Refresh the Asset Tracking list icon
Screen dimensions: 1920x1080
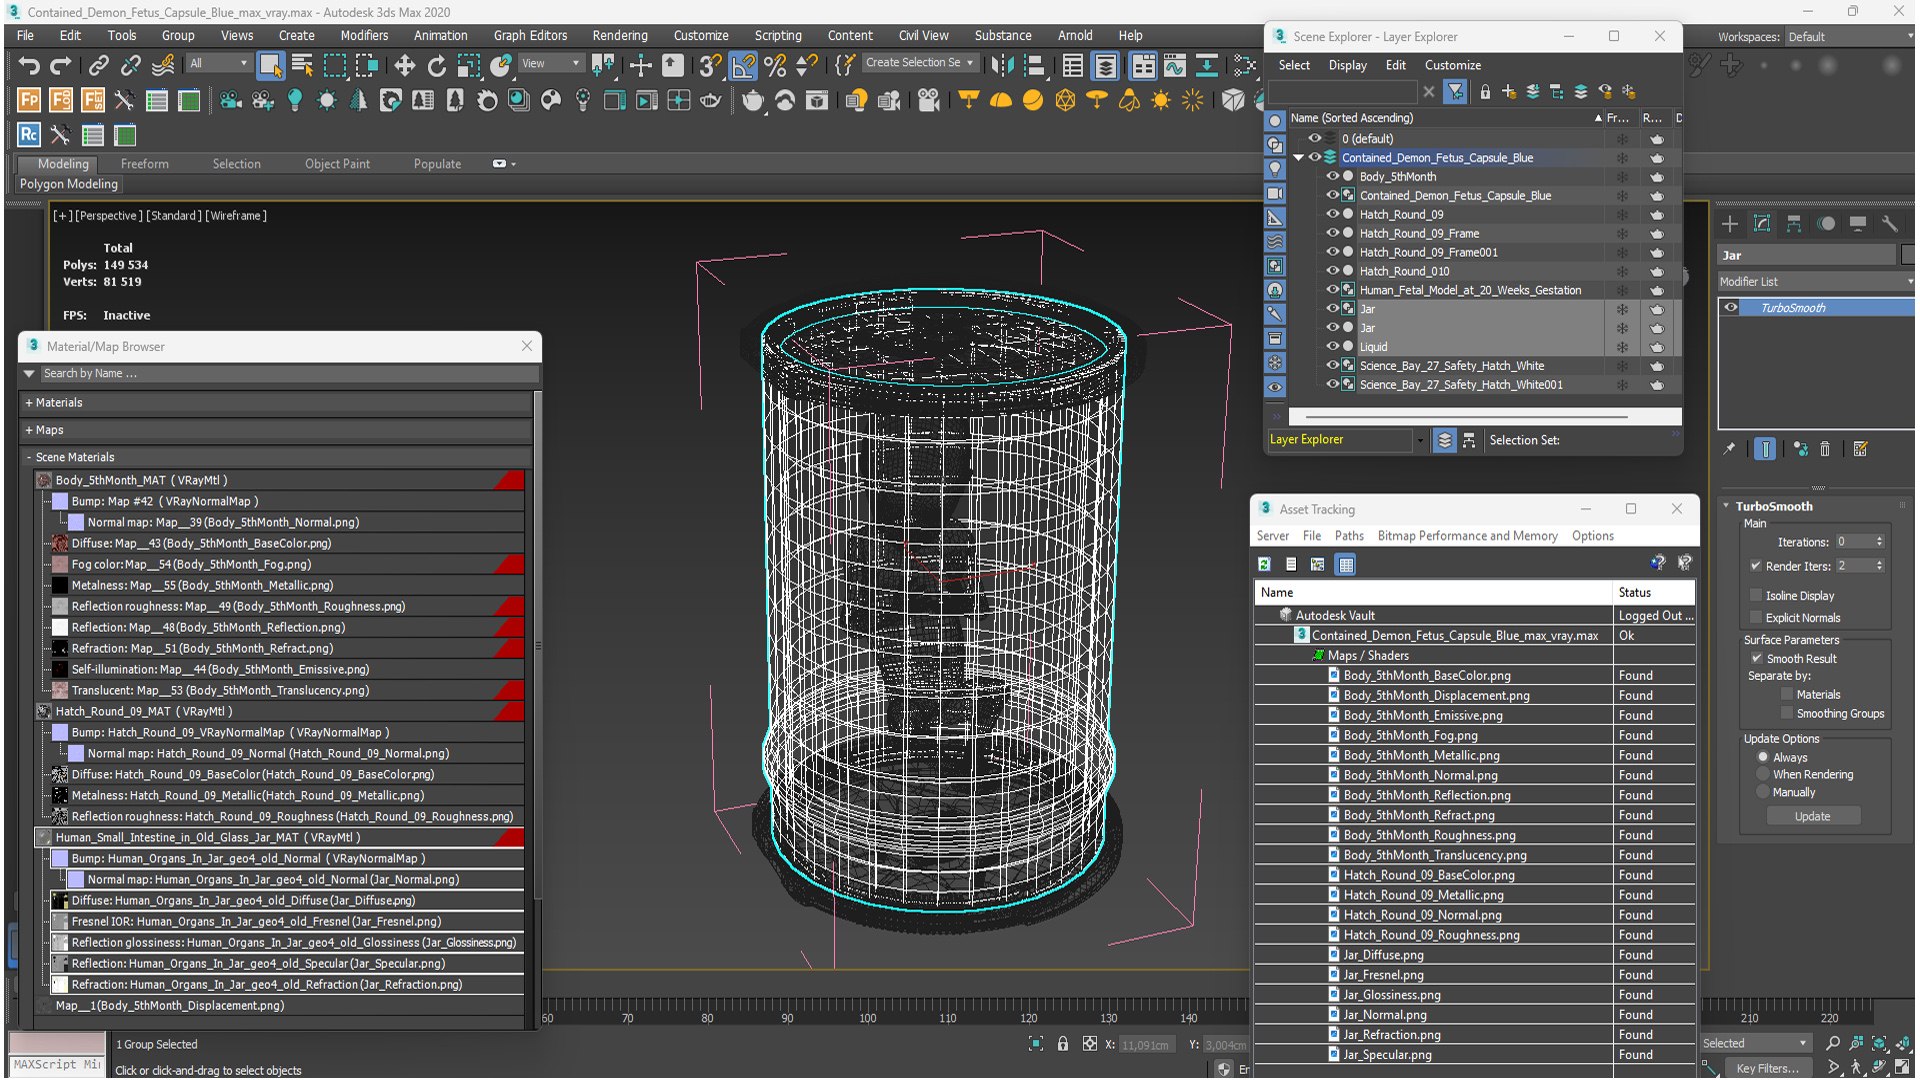(x=1264, y=565)
